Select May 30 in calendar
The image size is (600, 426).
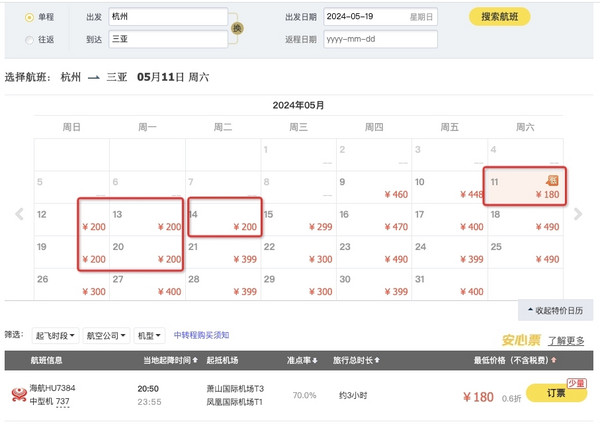[x=374, y=284]
